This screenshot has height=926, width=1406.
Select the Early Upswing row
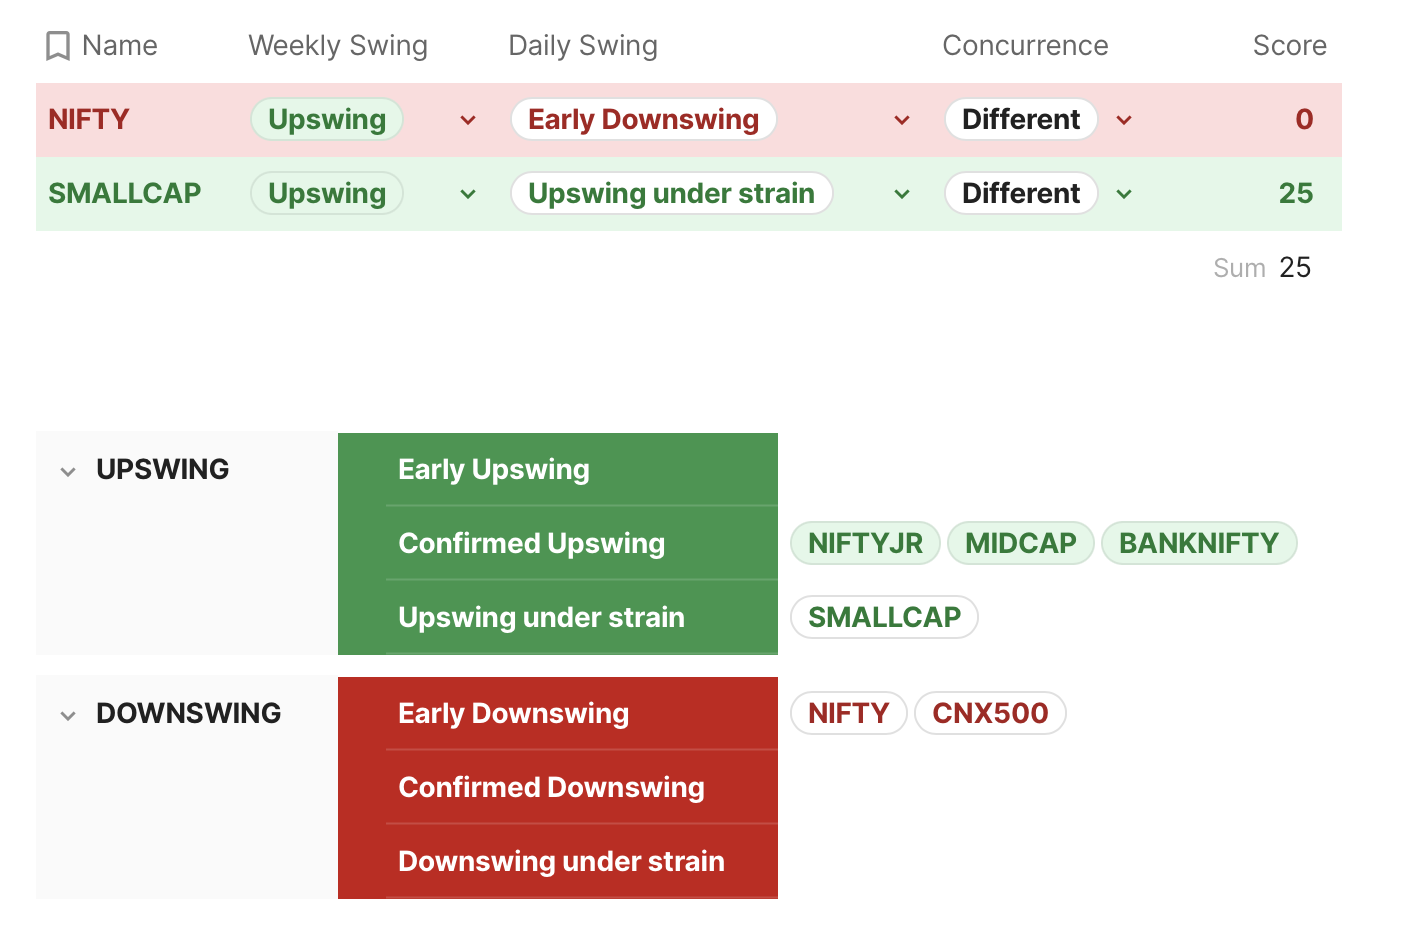coord(494,469)
